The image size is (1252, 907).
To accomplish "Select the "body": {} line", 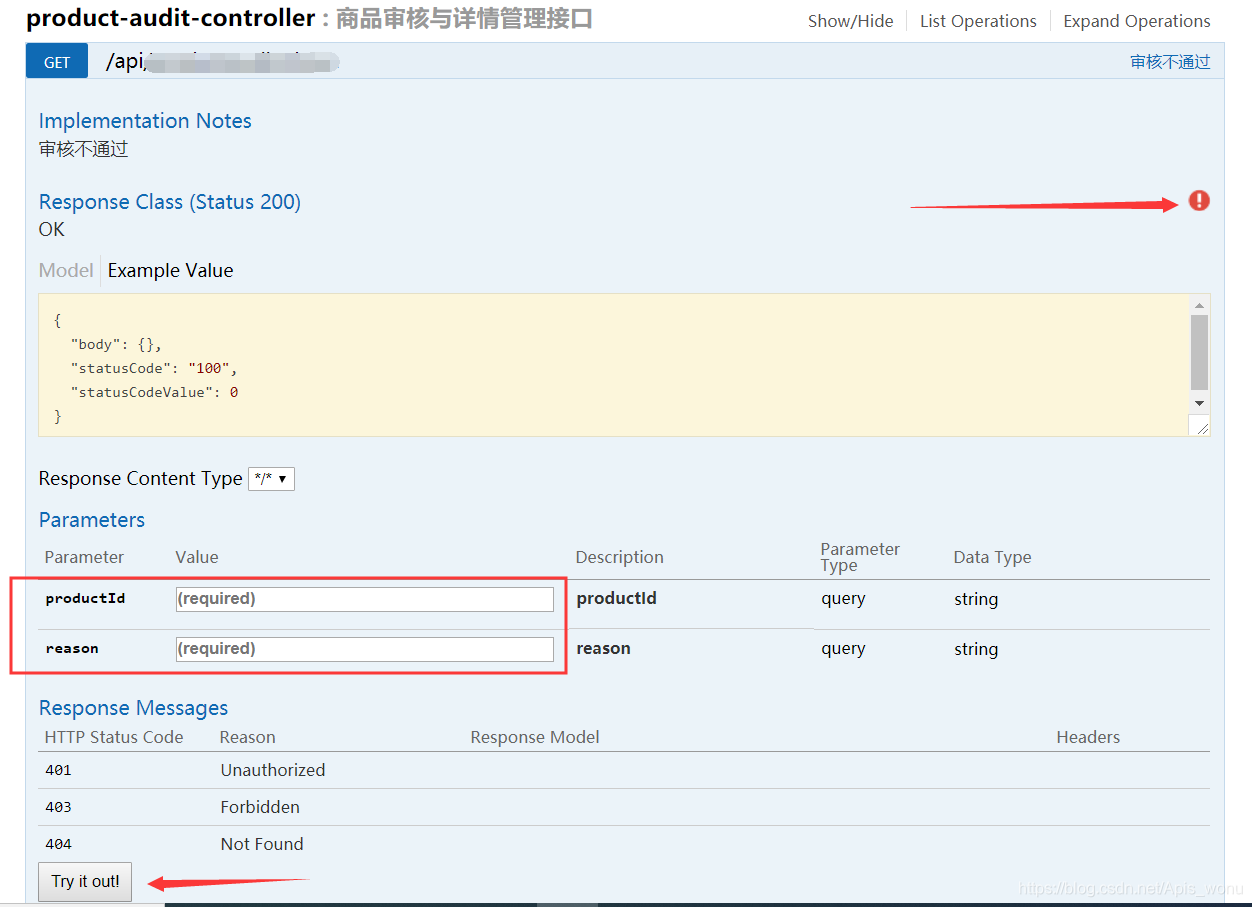I will click(x=115, y=344).
